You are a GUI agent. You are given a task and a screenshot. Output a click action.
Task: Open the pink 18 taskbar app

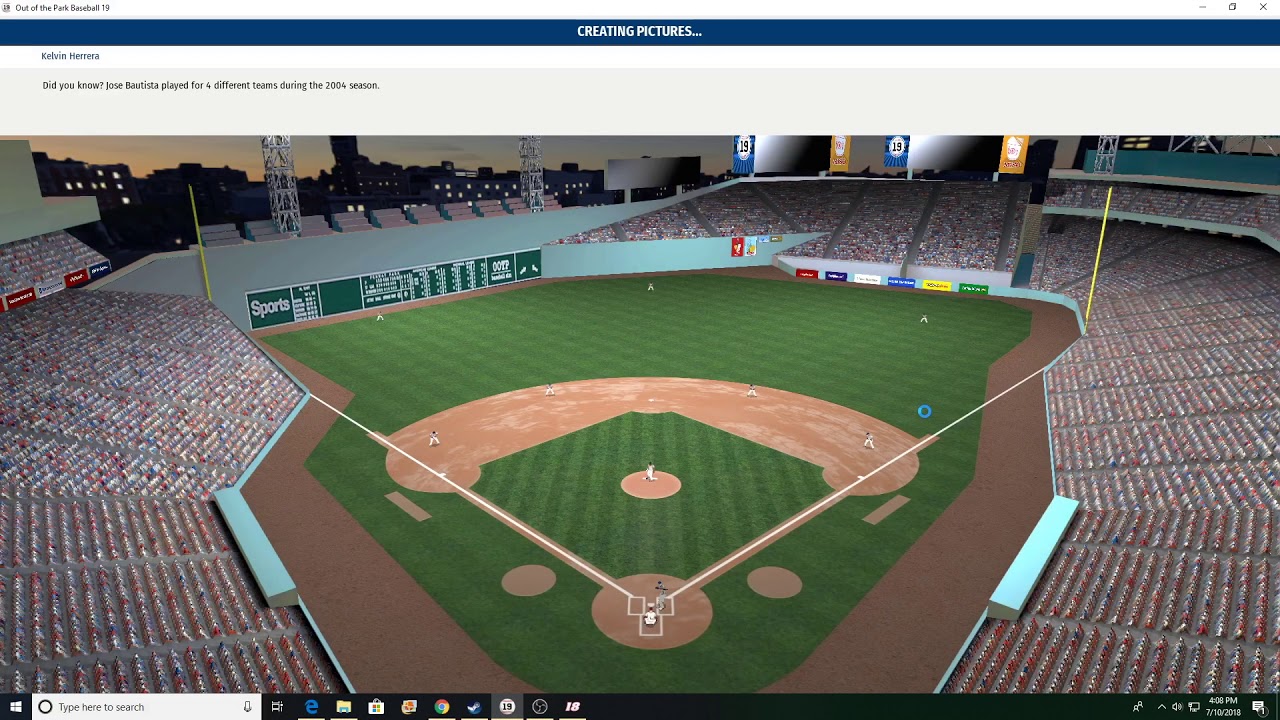573,707
